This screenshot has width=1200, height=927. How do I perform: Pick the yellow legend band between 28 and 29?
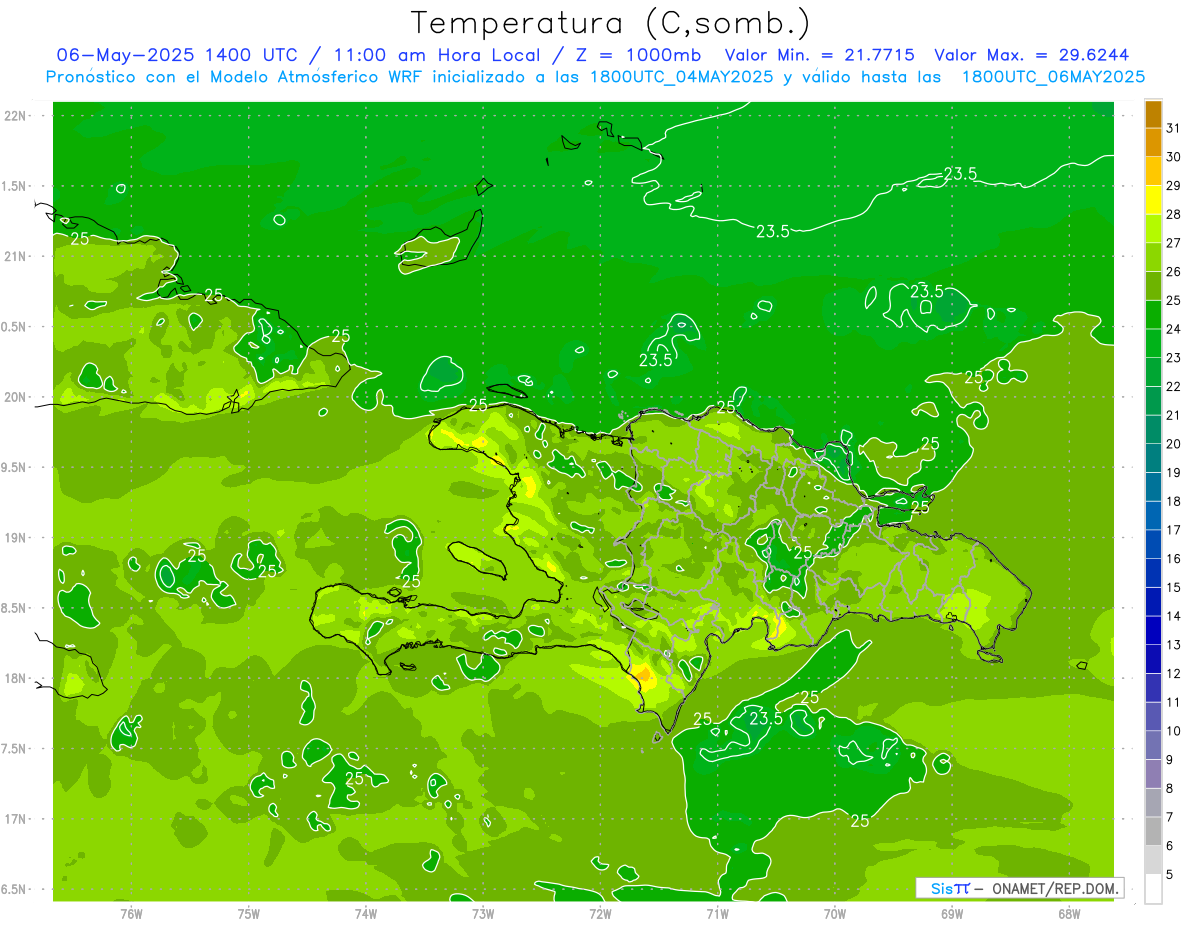pos(1153,200)
